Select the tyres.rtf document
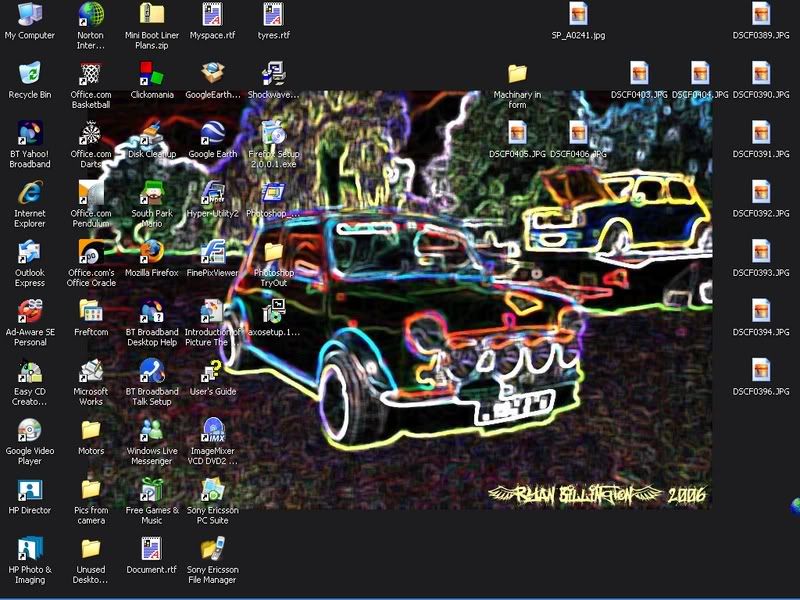 pyautogui.click(x=273, y=14)
